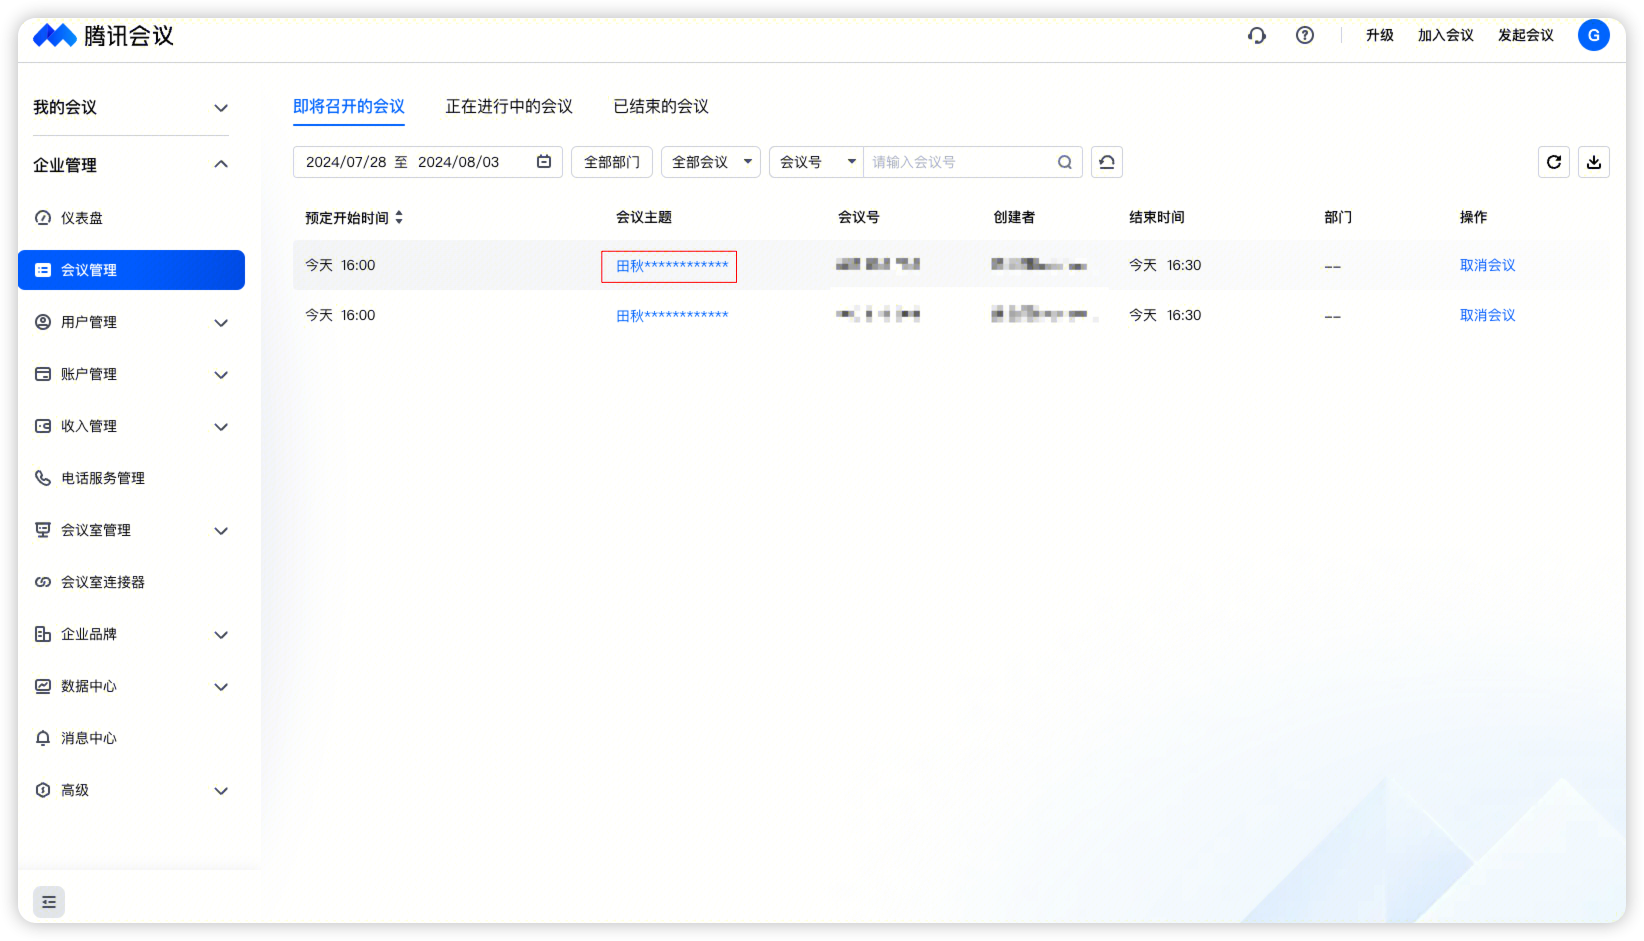Click the 消息中心 bell icon
1644x941 pixels.
point(43,738)
